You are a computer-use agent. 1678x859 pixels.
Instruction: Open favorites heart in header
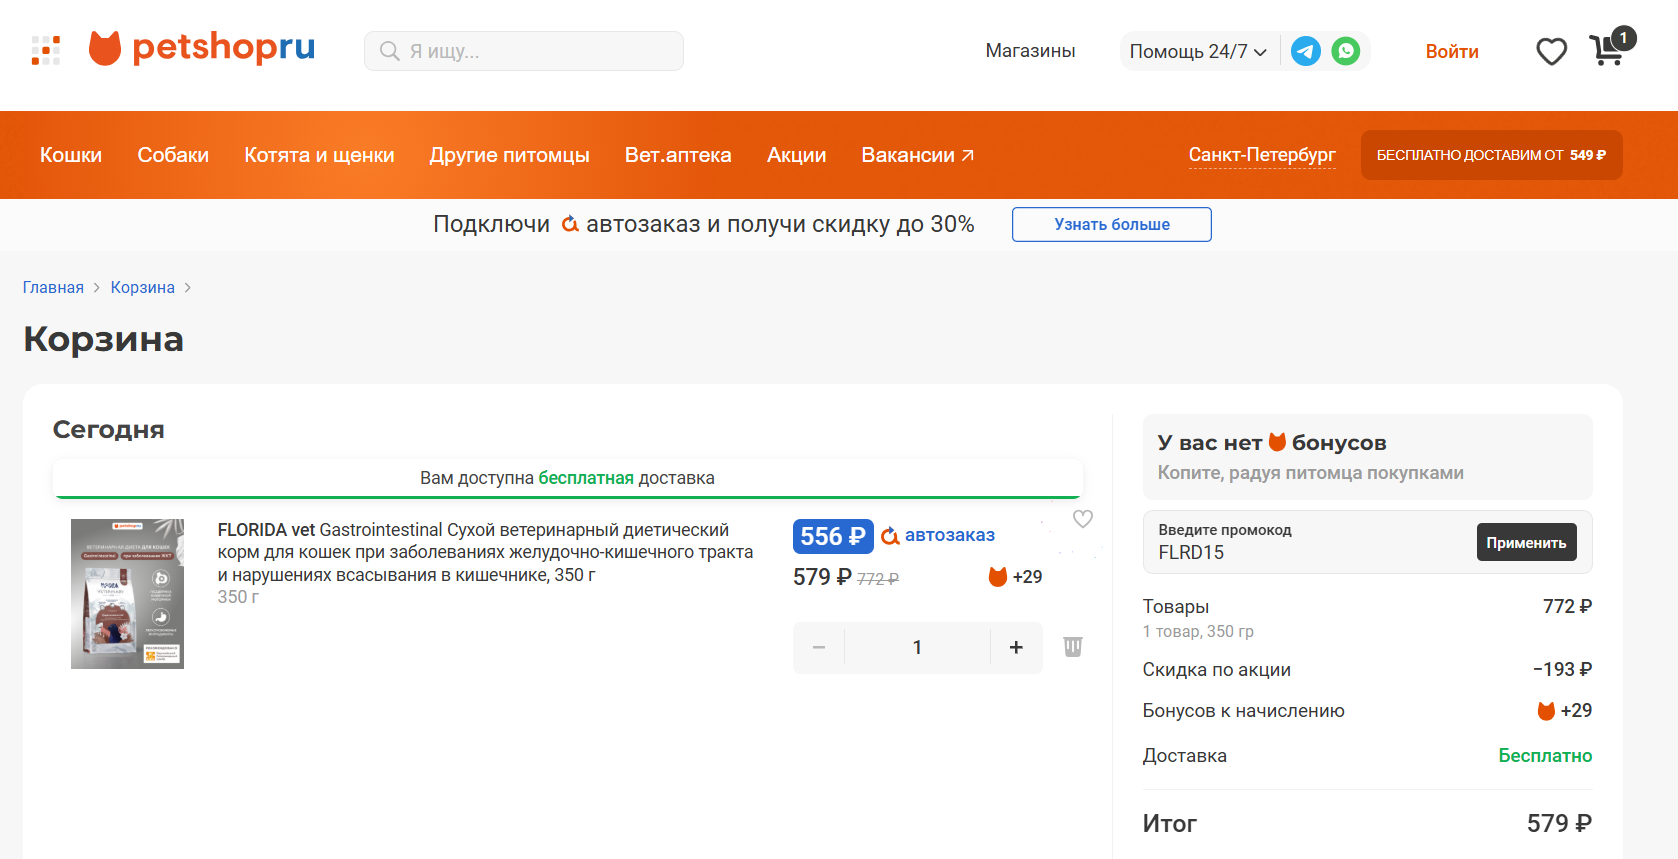(1551, 51)
